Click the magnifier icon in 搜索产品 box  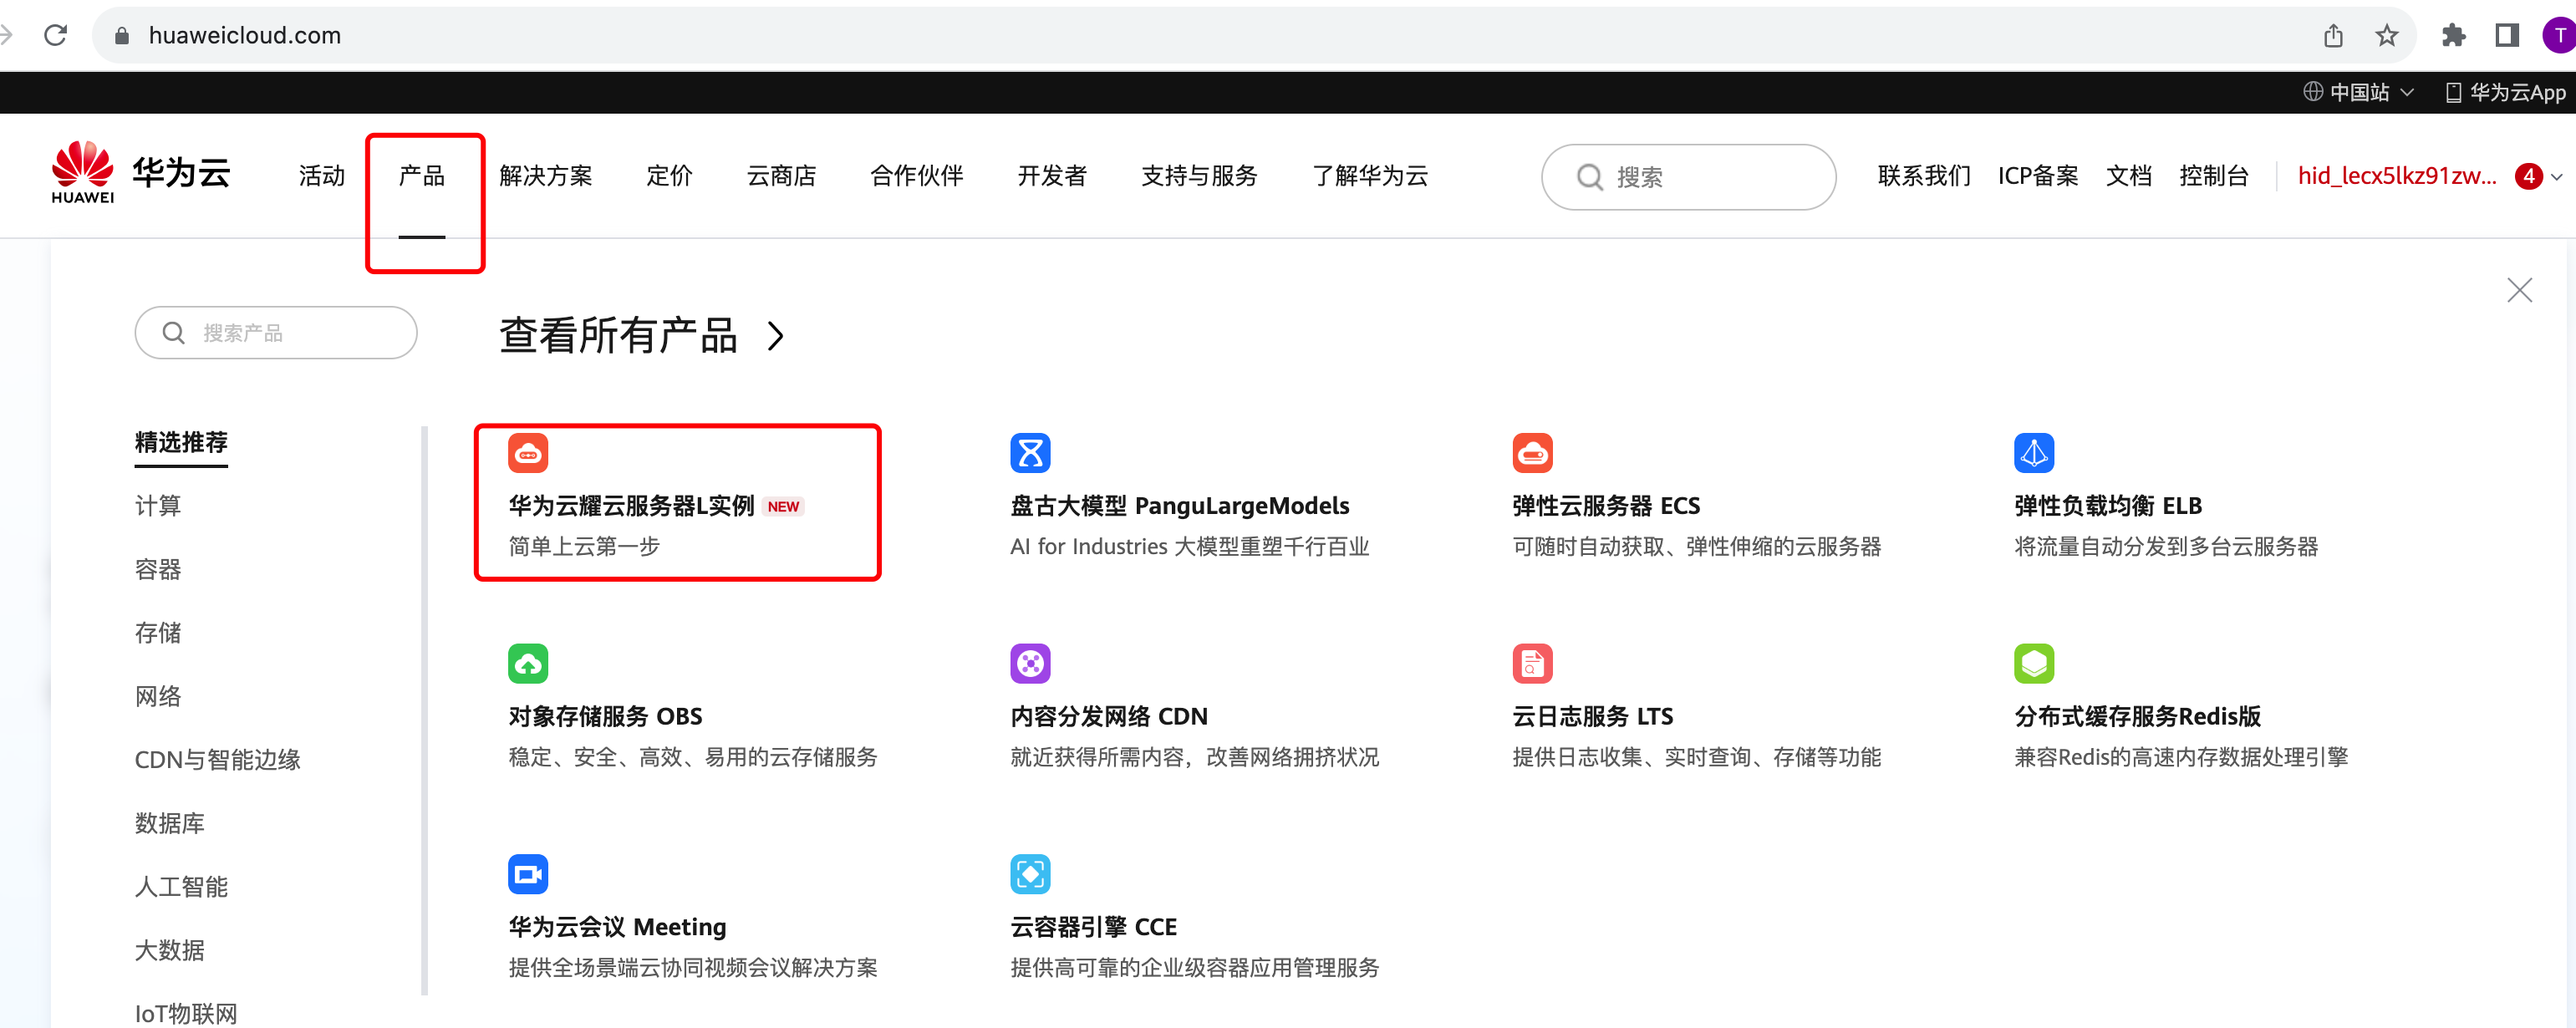click(174, 333)
